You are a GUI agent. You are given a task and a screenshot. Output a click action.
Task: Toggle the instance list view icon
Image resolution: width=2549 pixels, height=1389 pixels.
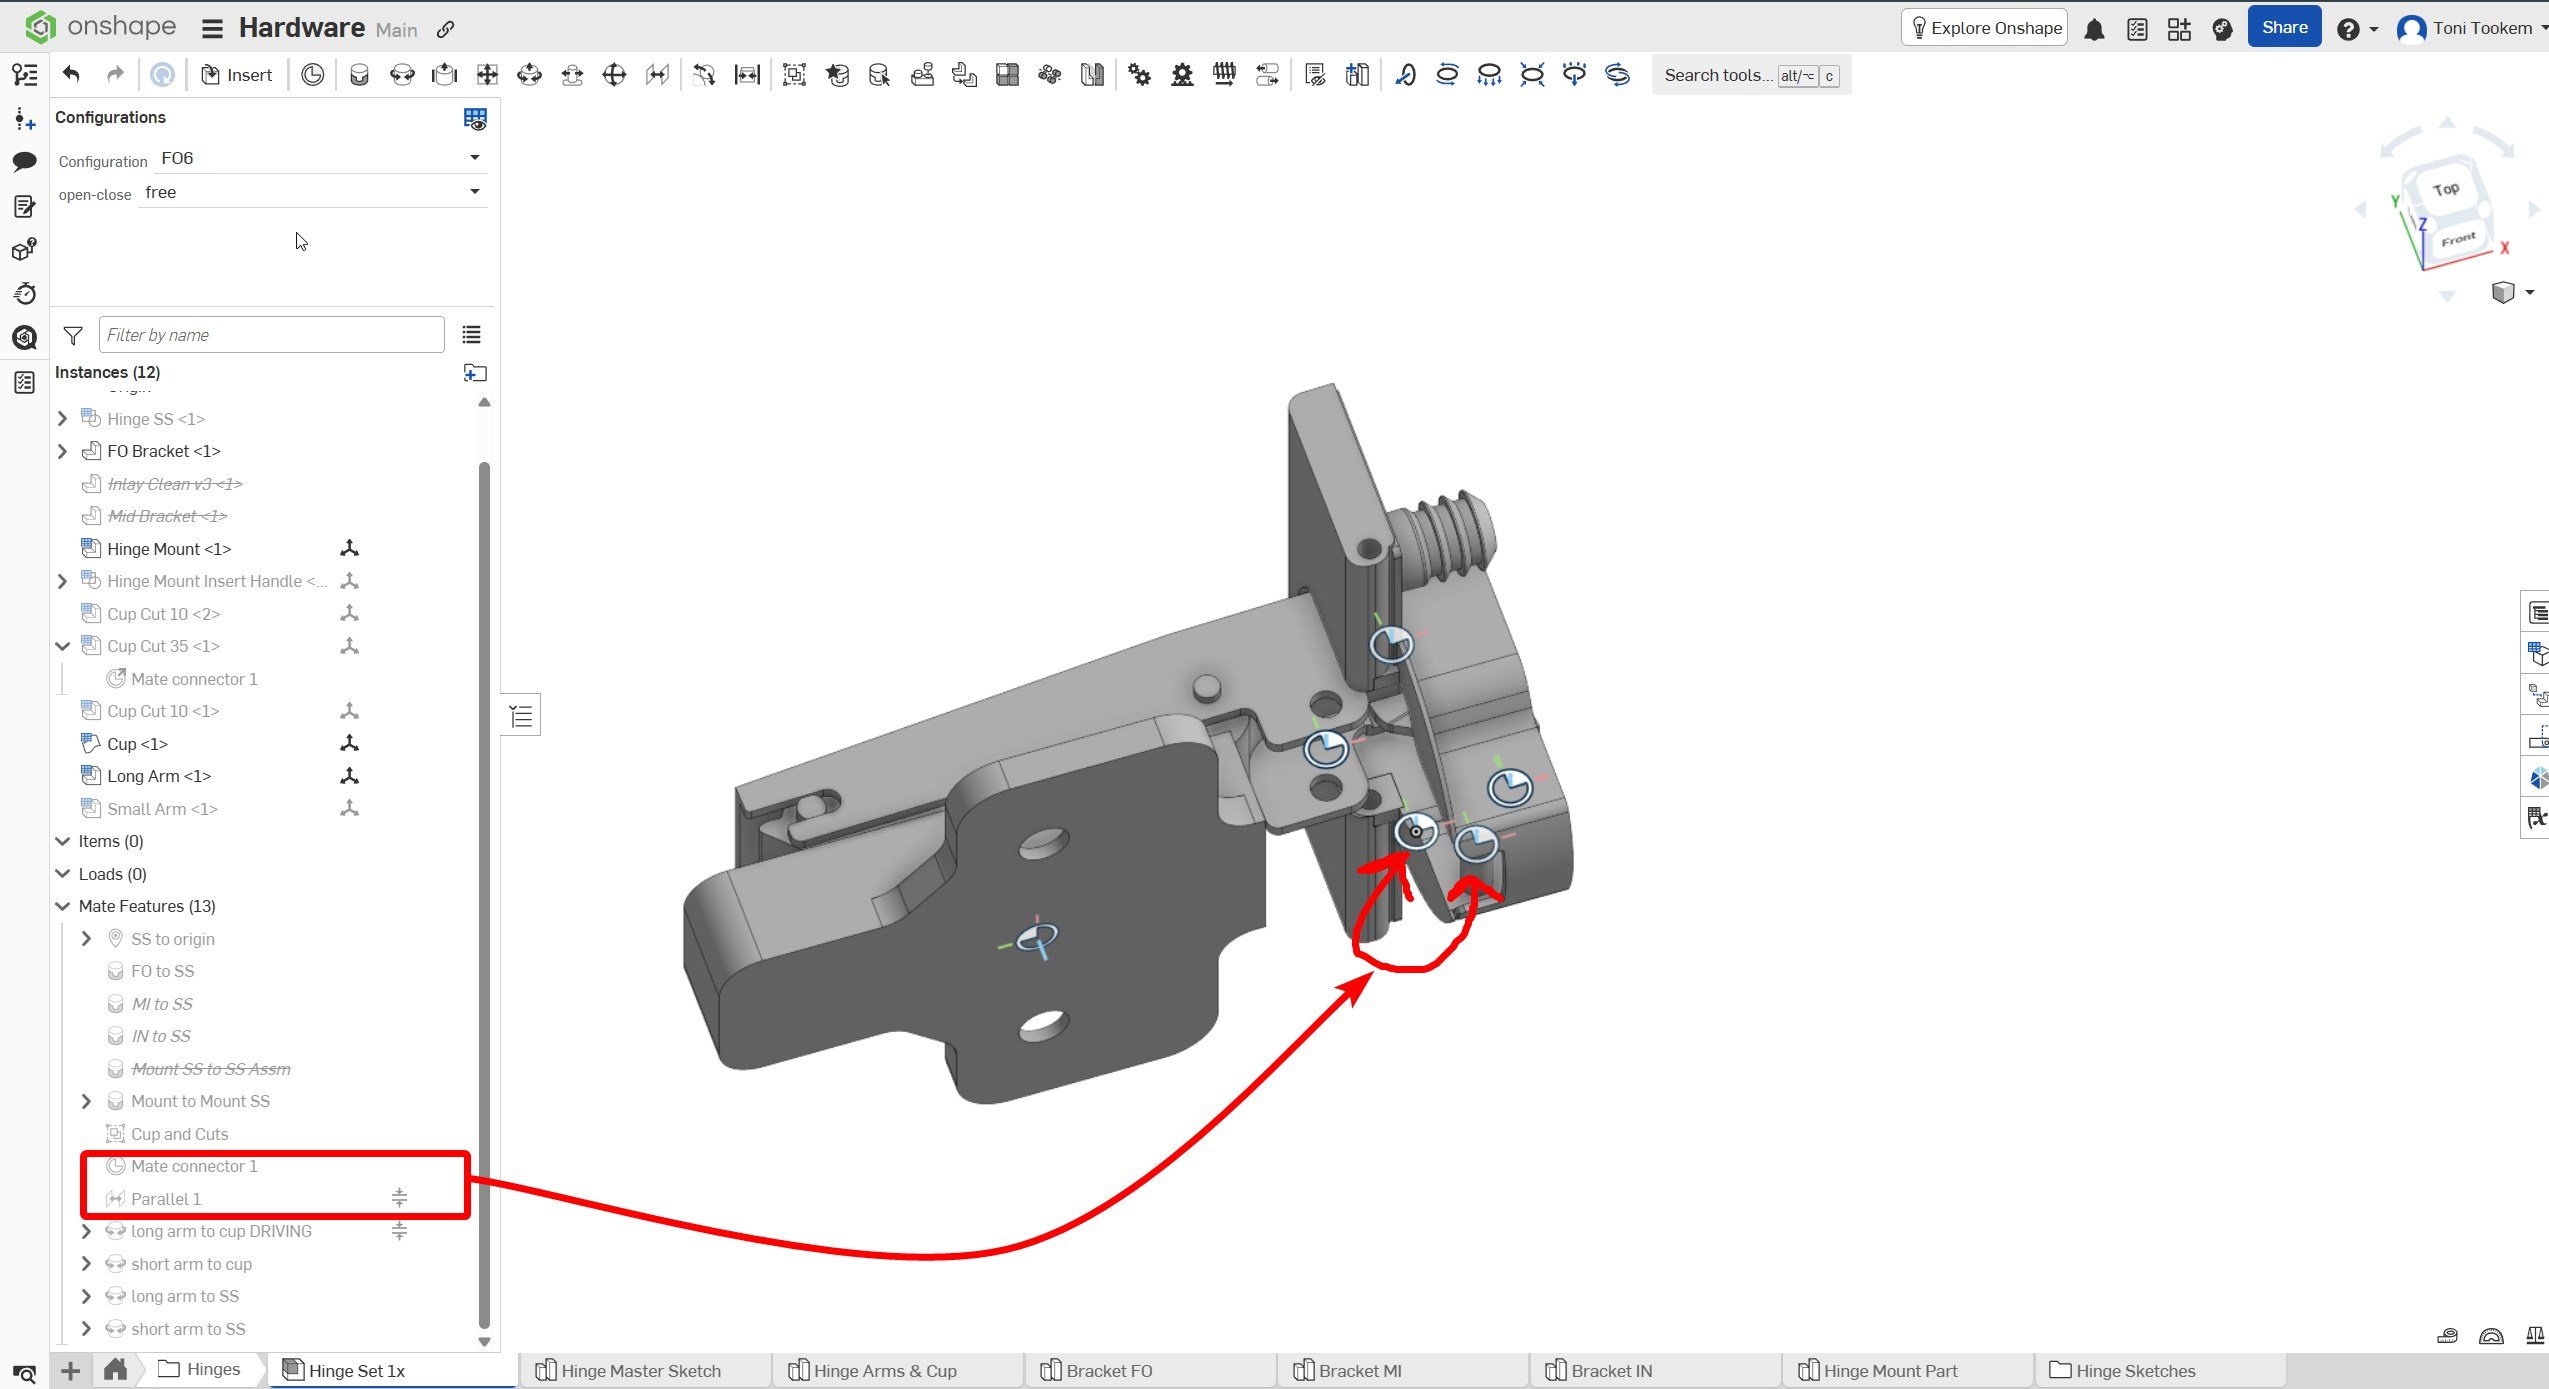pyautogui.click(x=471, y=335)
